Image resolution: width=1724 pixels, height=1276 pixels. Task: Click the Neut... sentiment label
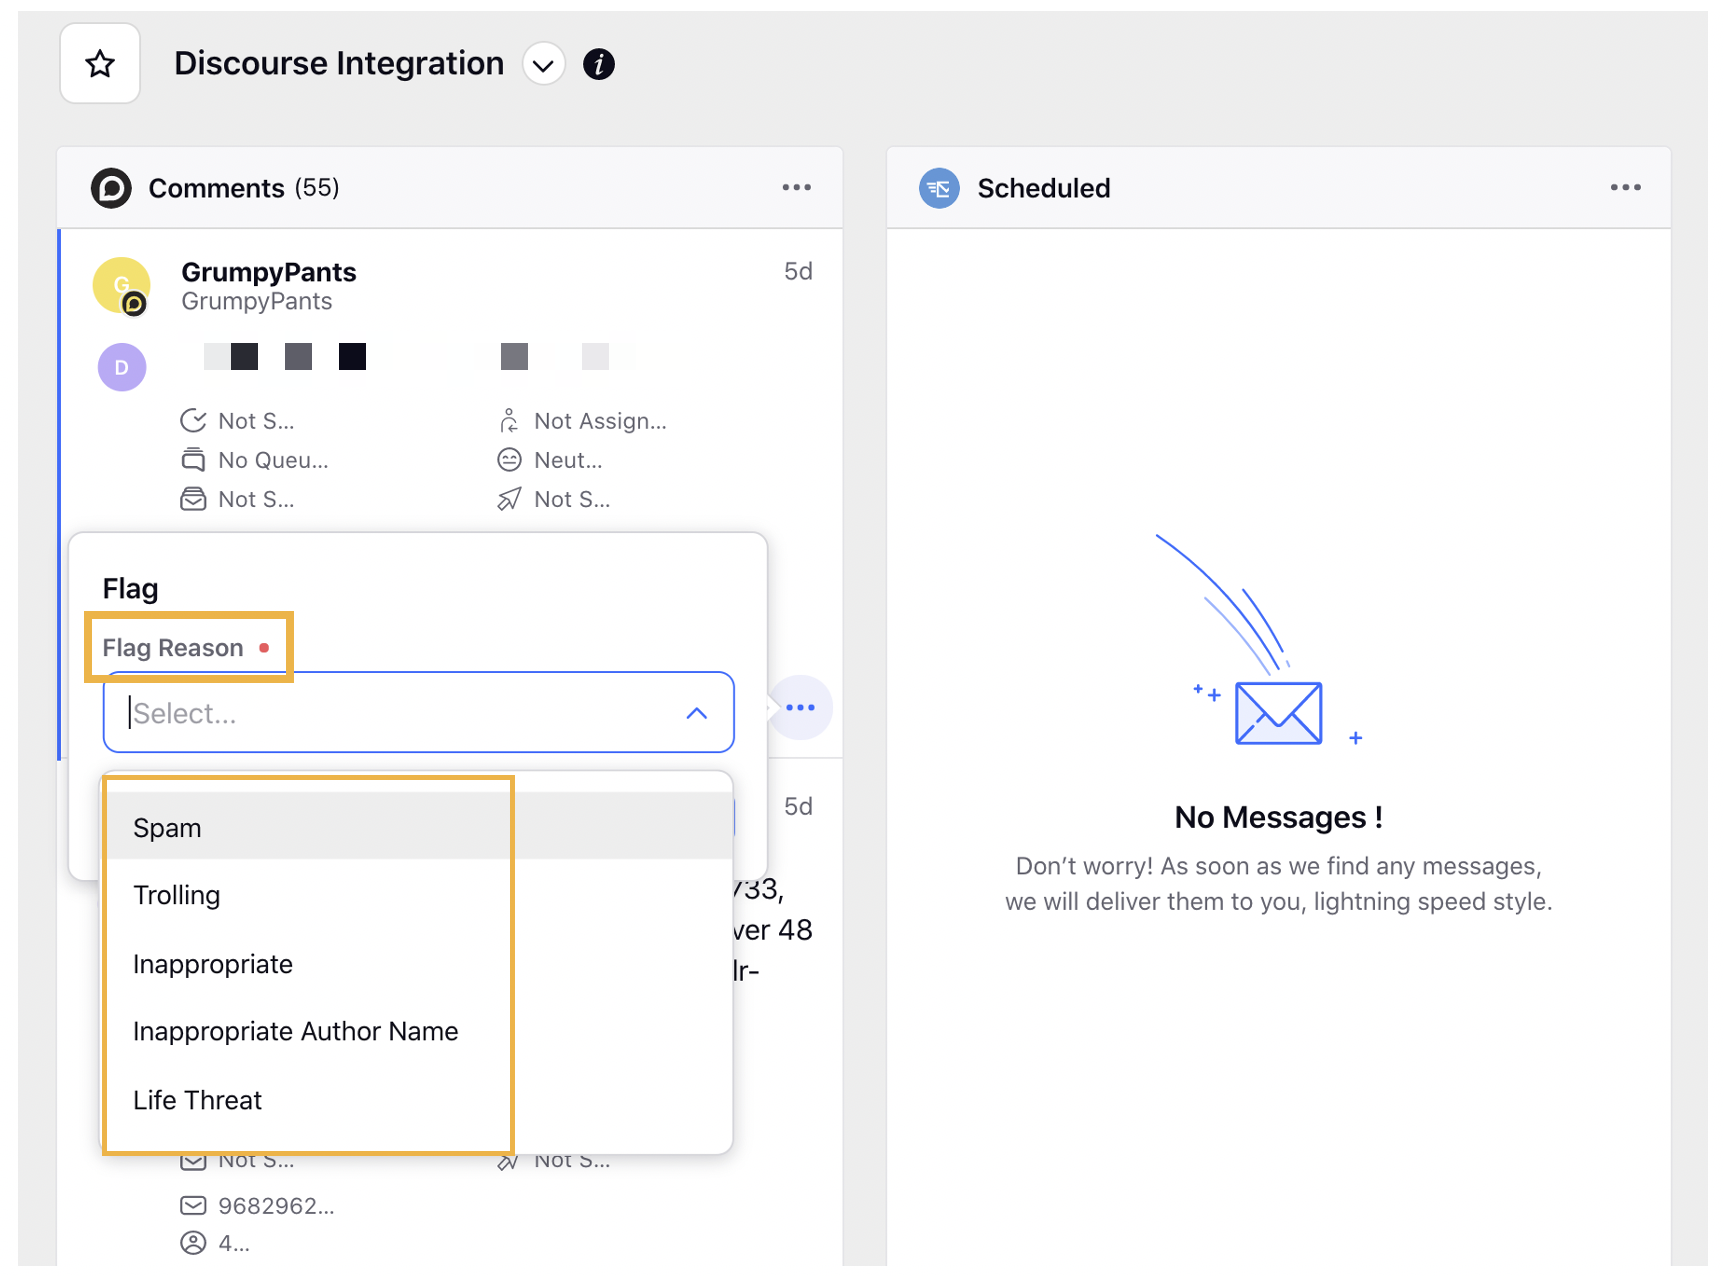pyautogui.click(x=568, y=460)
